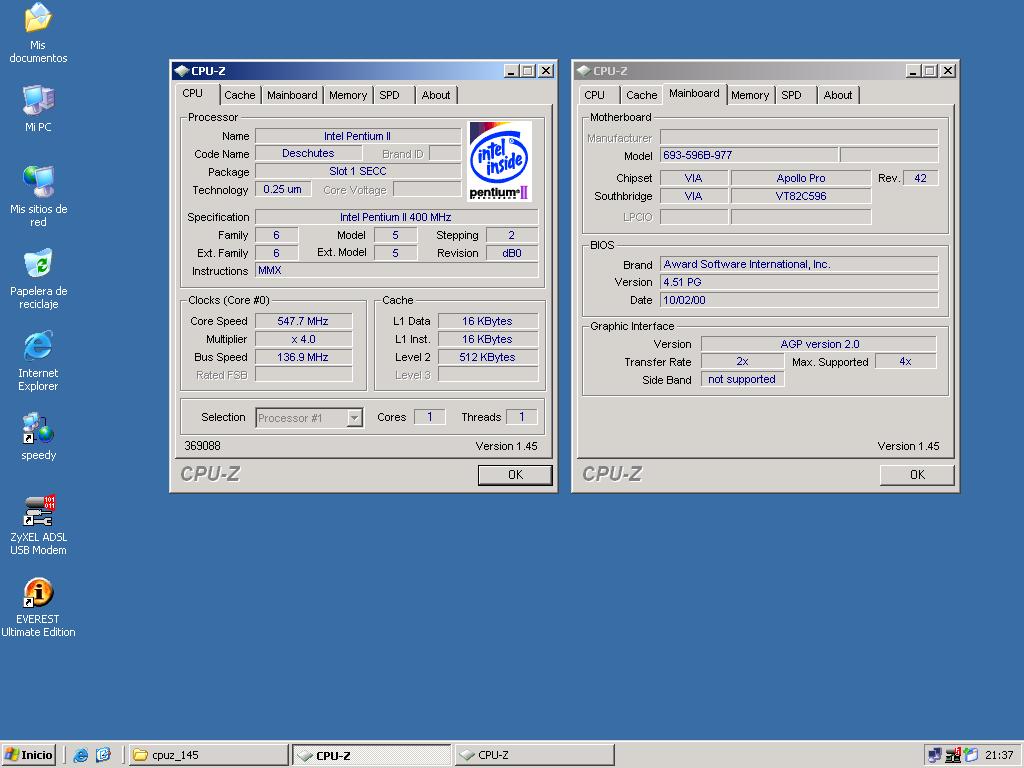
Task: Click BIOS Brand Award Software International
Action: coord(799,264)
